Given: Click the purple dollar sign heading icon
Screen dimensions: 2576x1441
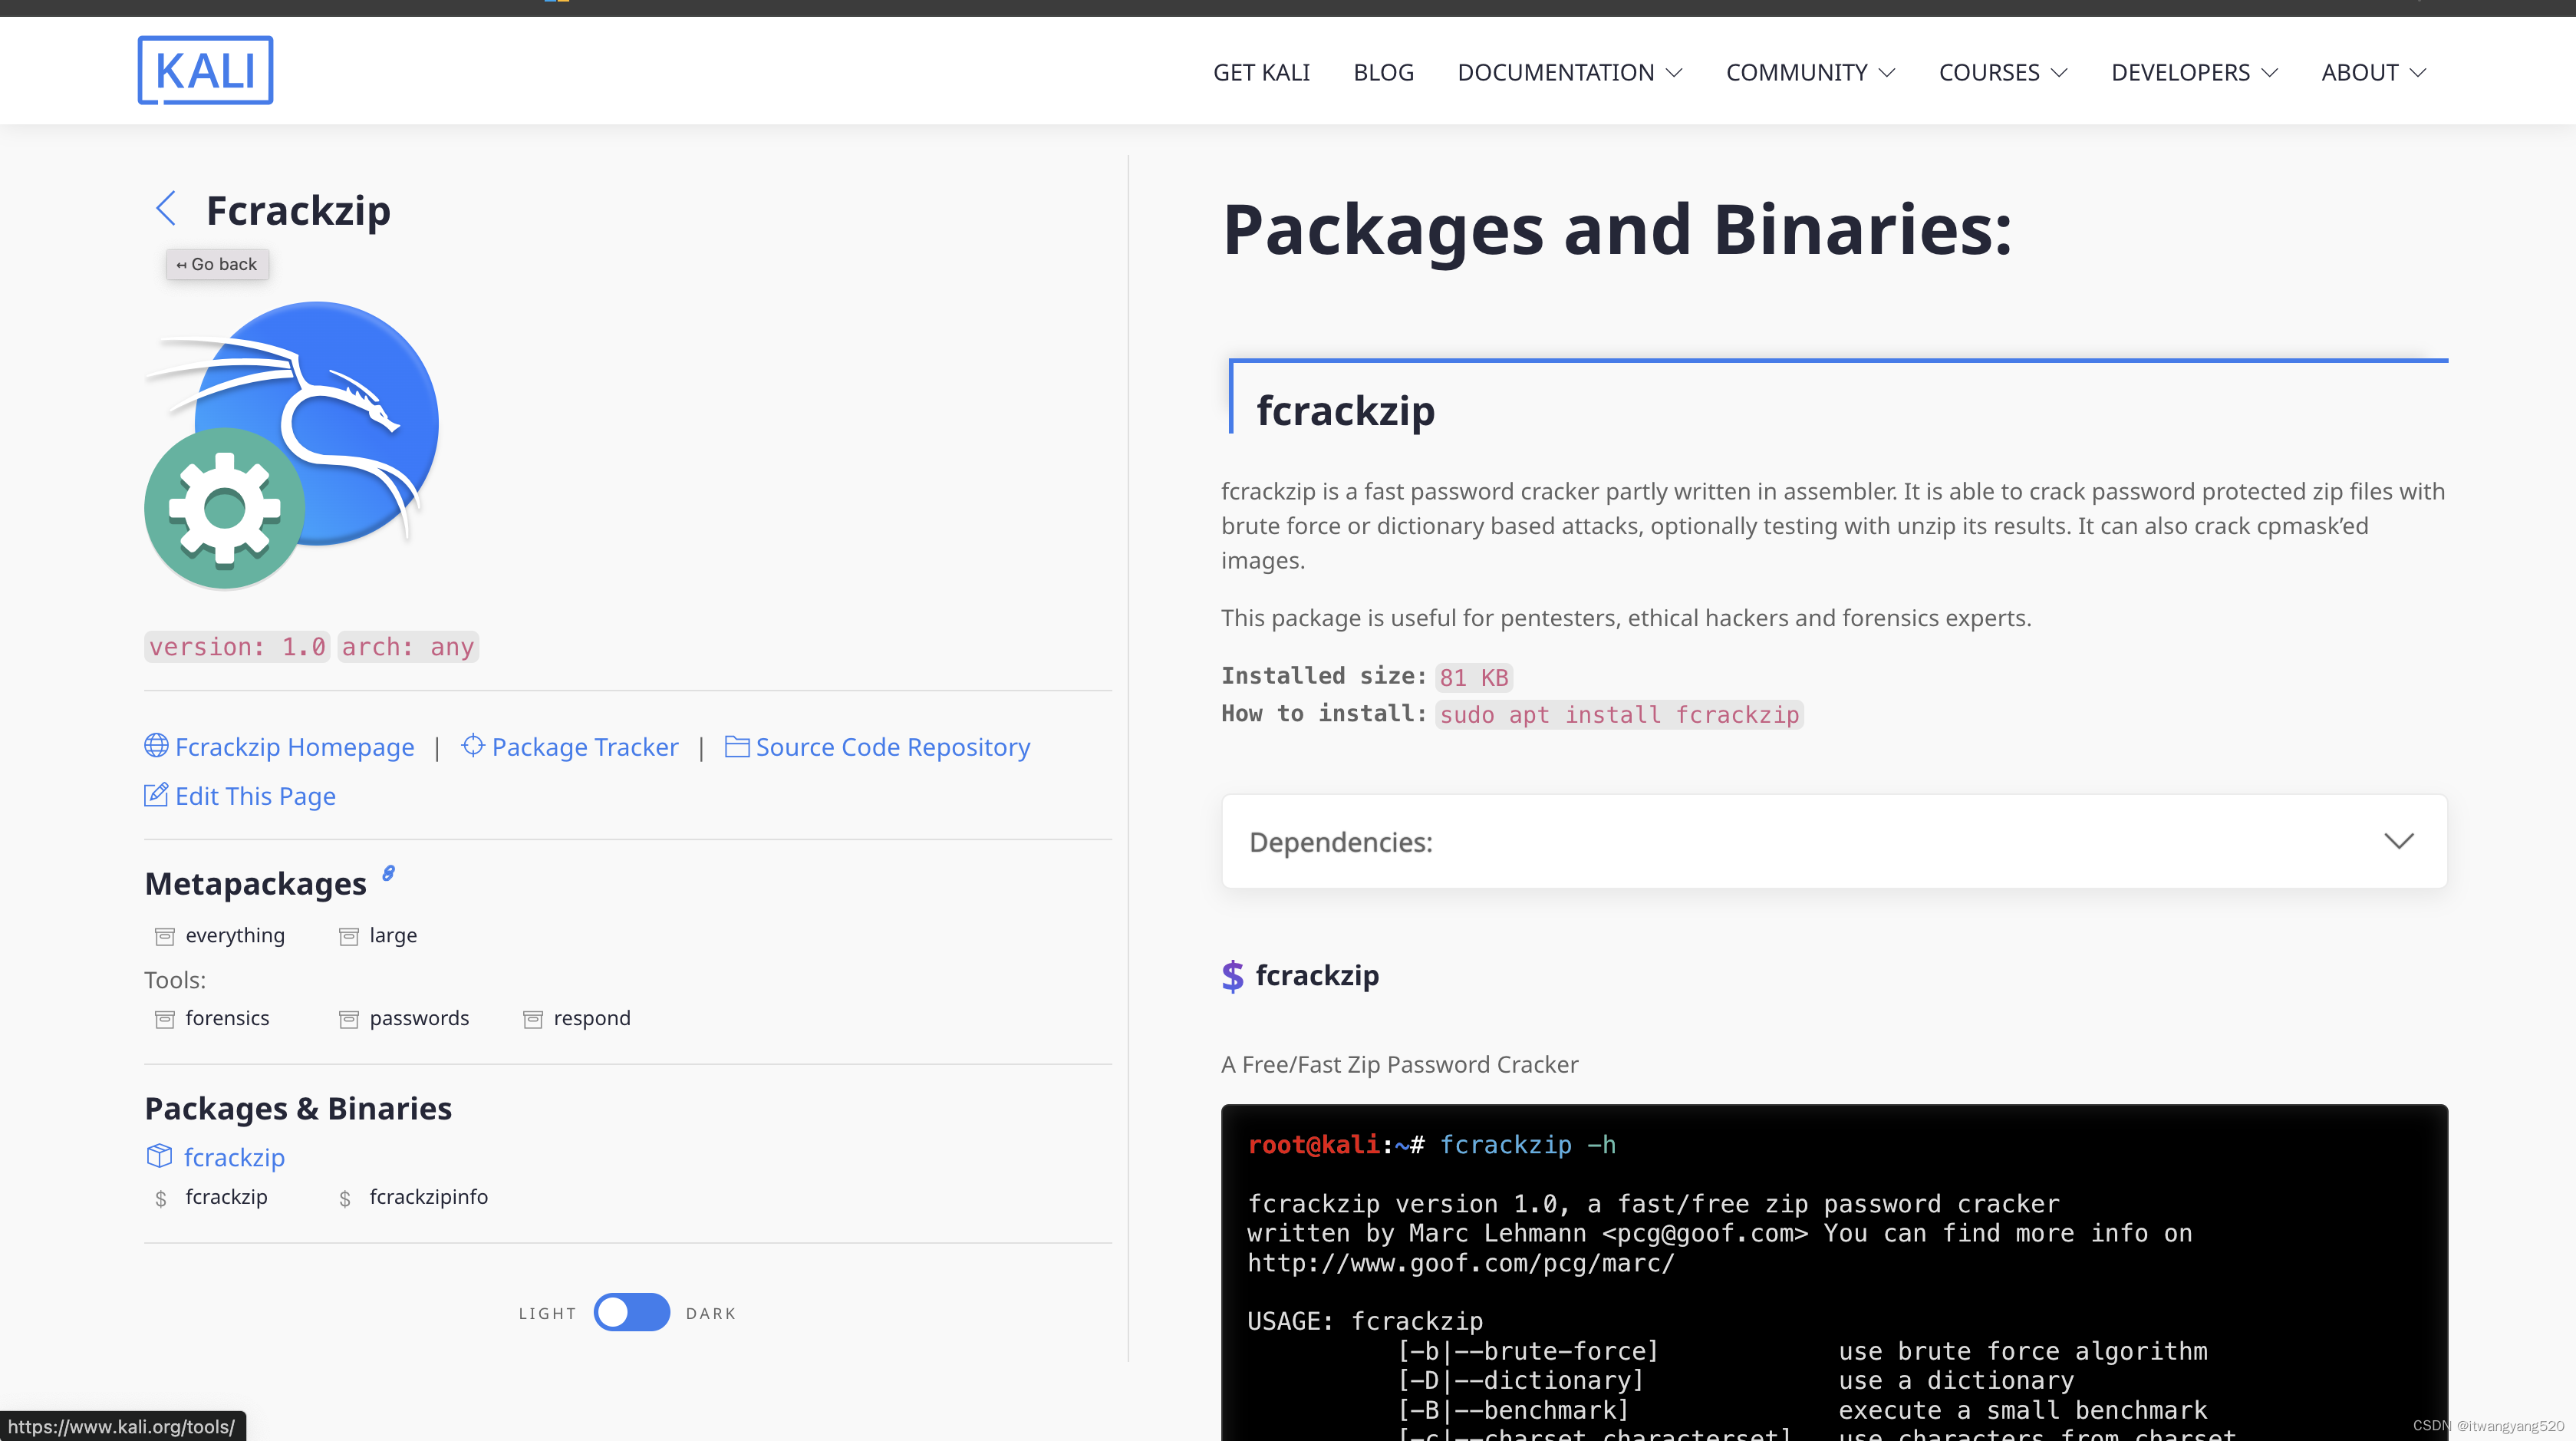Looking at the screenshot, I should 1233,976.
